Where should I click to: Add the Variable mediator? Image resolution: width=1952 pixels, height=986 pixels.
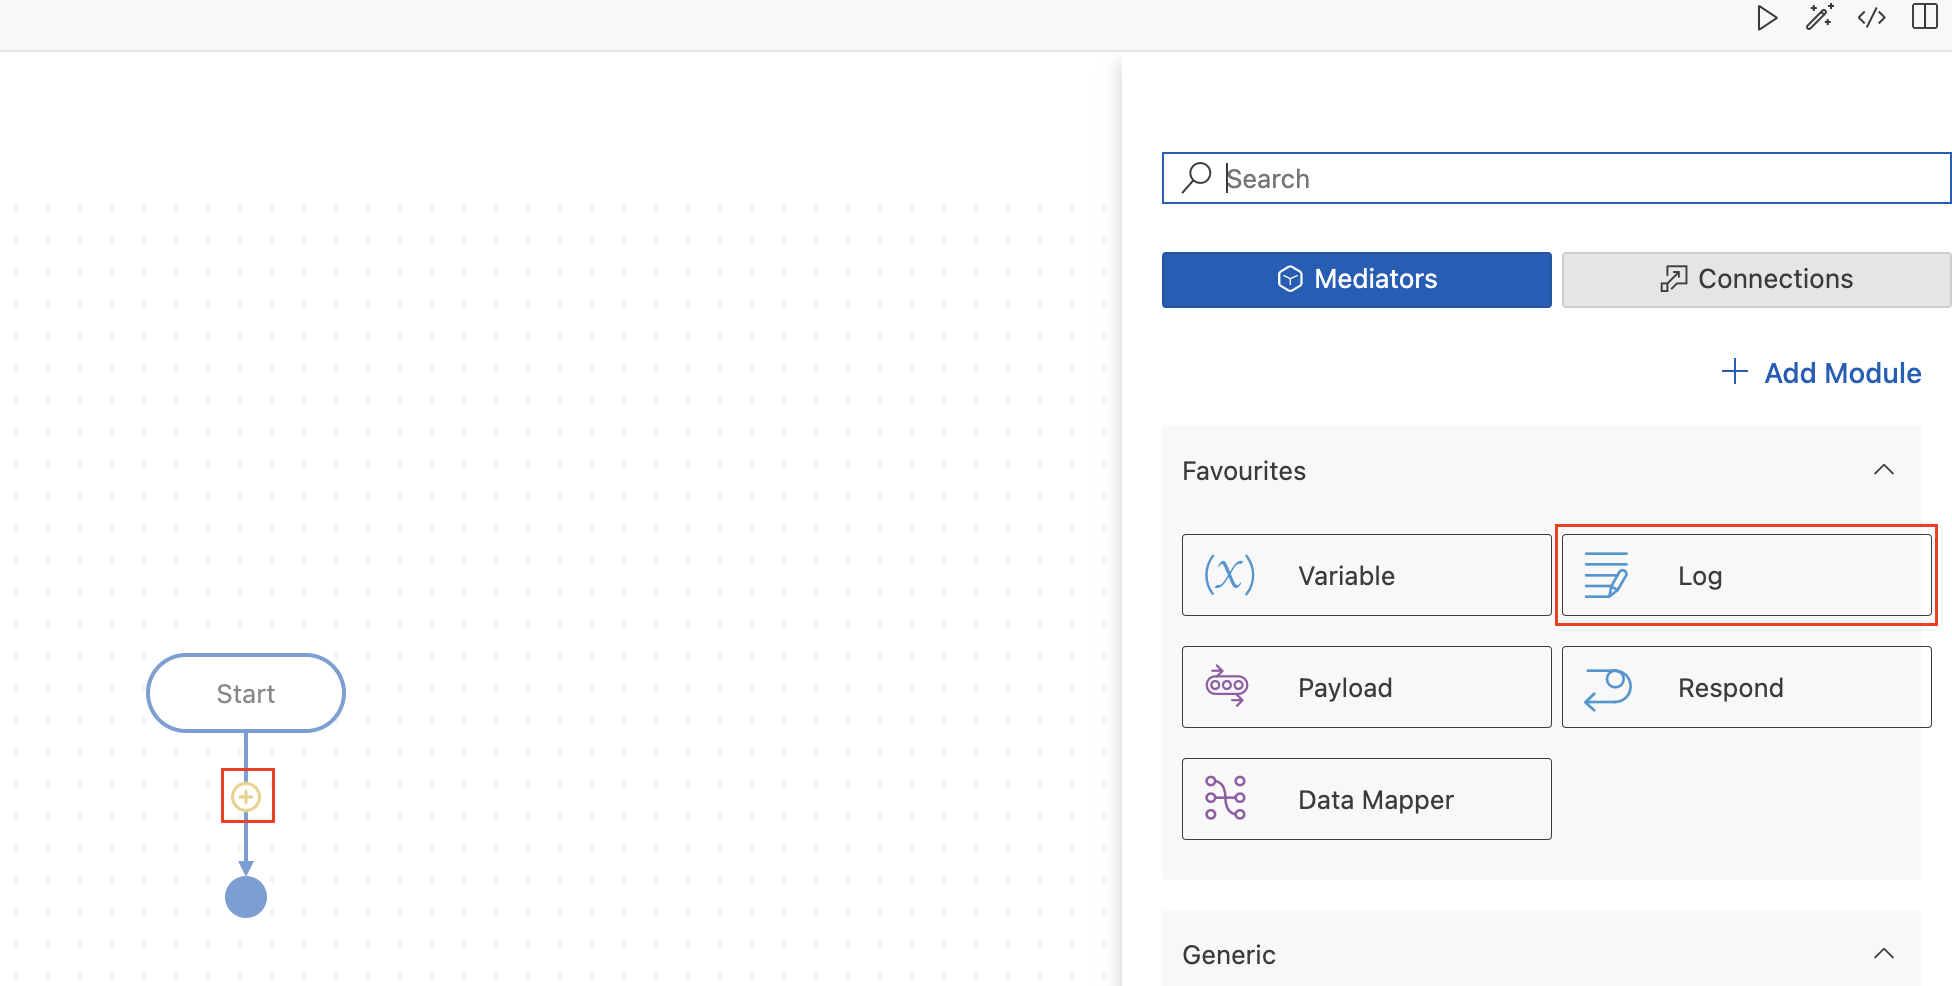(x=1367, y=575)
